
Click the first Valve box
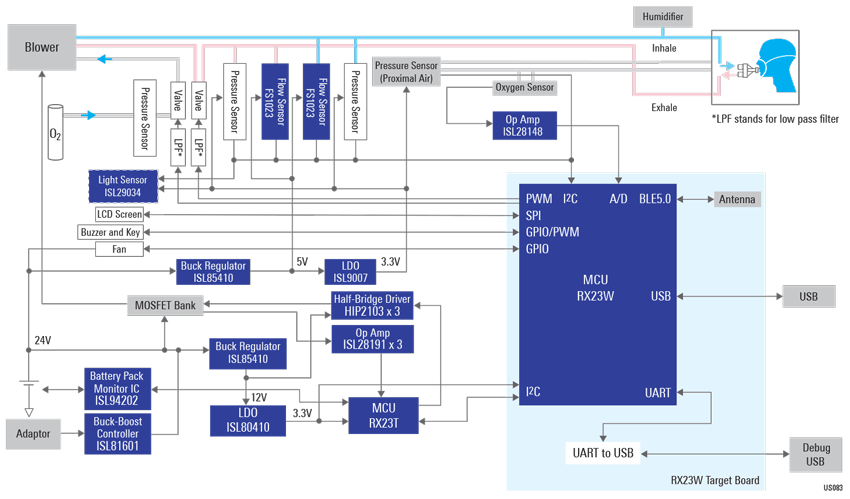(178, 100)
